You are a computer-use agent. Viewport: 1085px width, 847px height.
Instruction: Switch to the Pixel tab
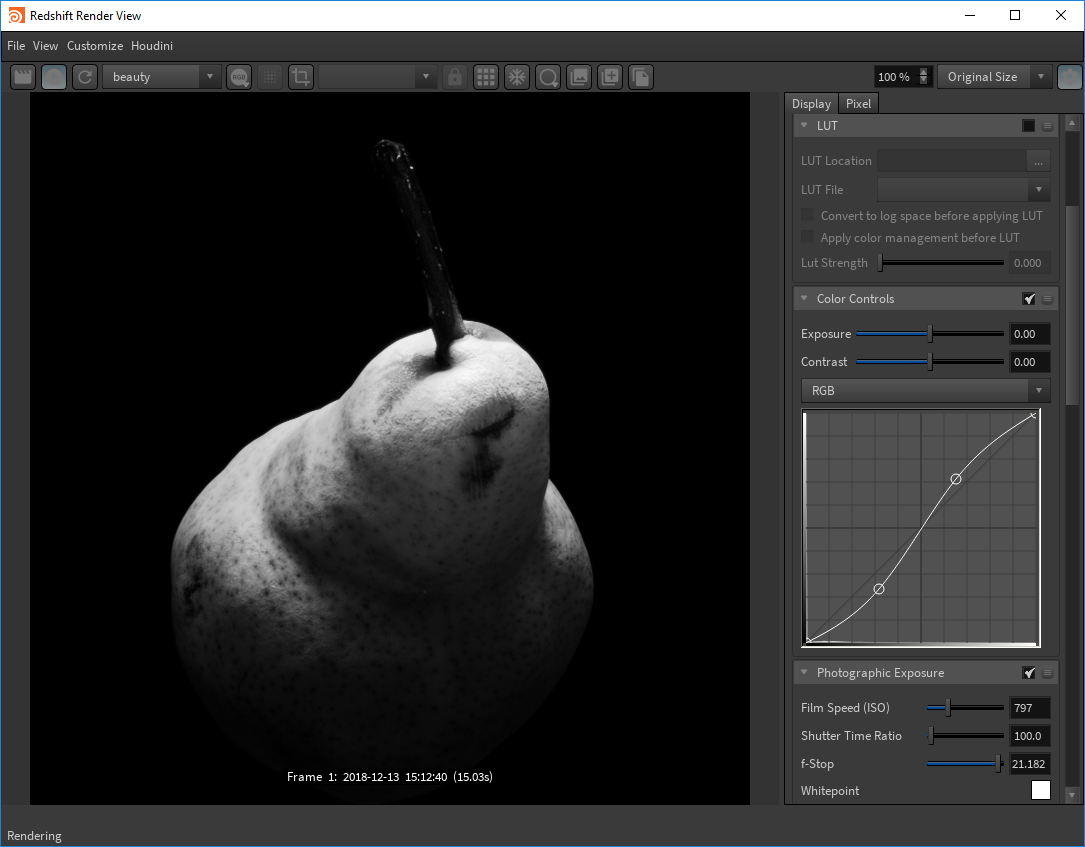pos(858,104)
